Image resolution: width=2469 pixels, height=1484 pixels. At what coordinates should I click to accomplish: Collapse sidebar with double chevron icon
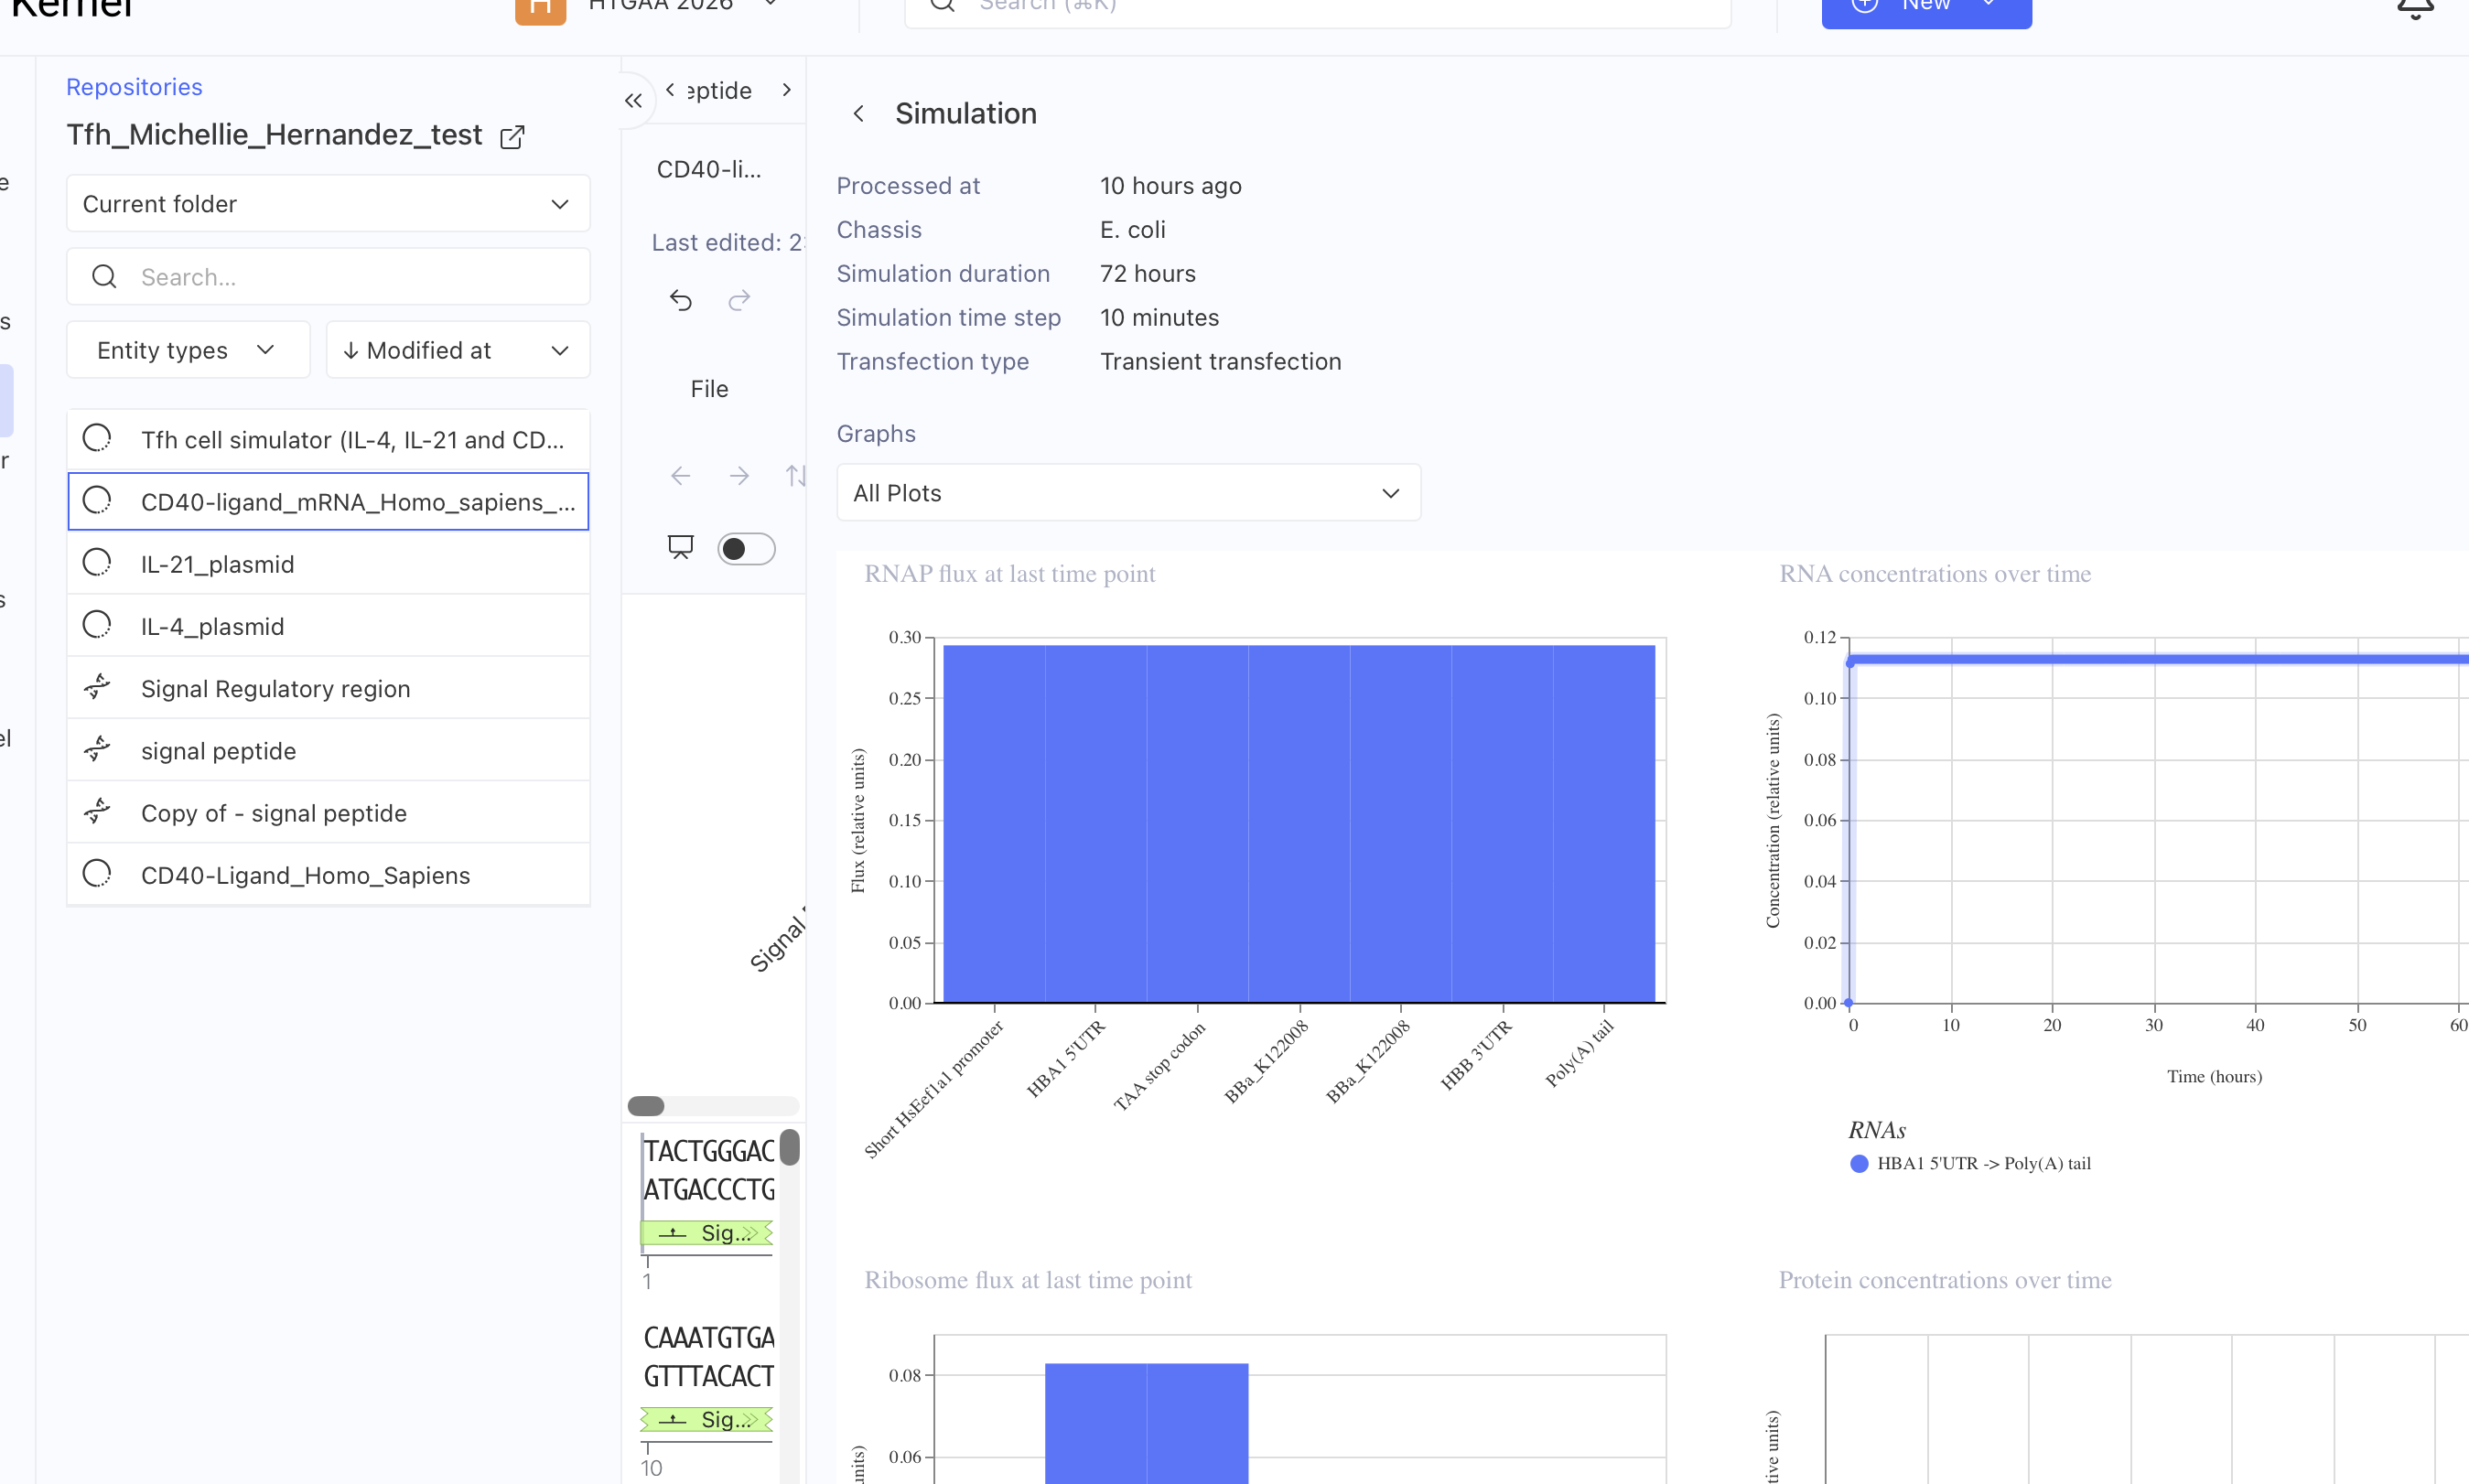click(x=633, y=100)
